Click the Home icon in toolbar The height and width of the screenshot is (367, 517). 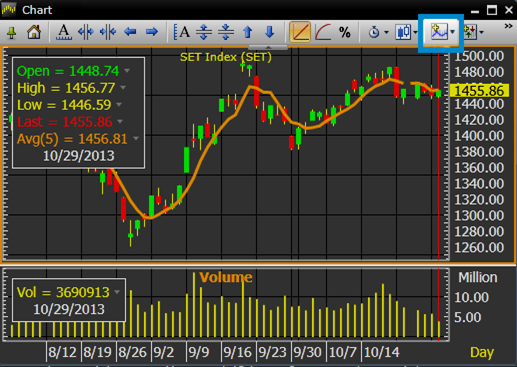pyautogui.click(x=34, y=32)
